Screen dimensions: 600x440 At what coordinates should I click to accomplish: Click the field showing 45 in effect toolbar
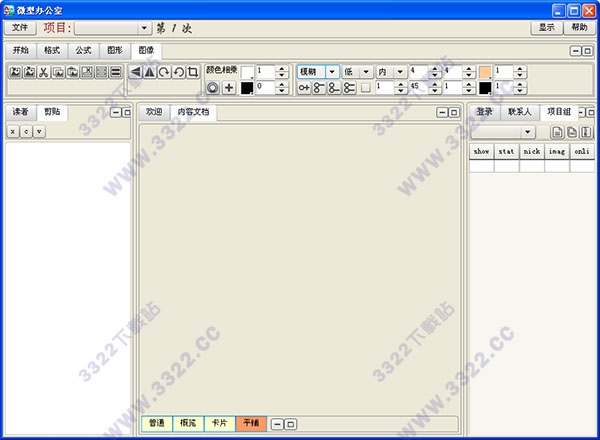point(419,88)
